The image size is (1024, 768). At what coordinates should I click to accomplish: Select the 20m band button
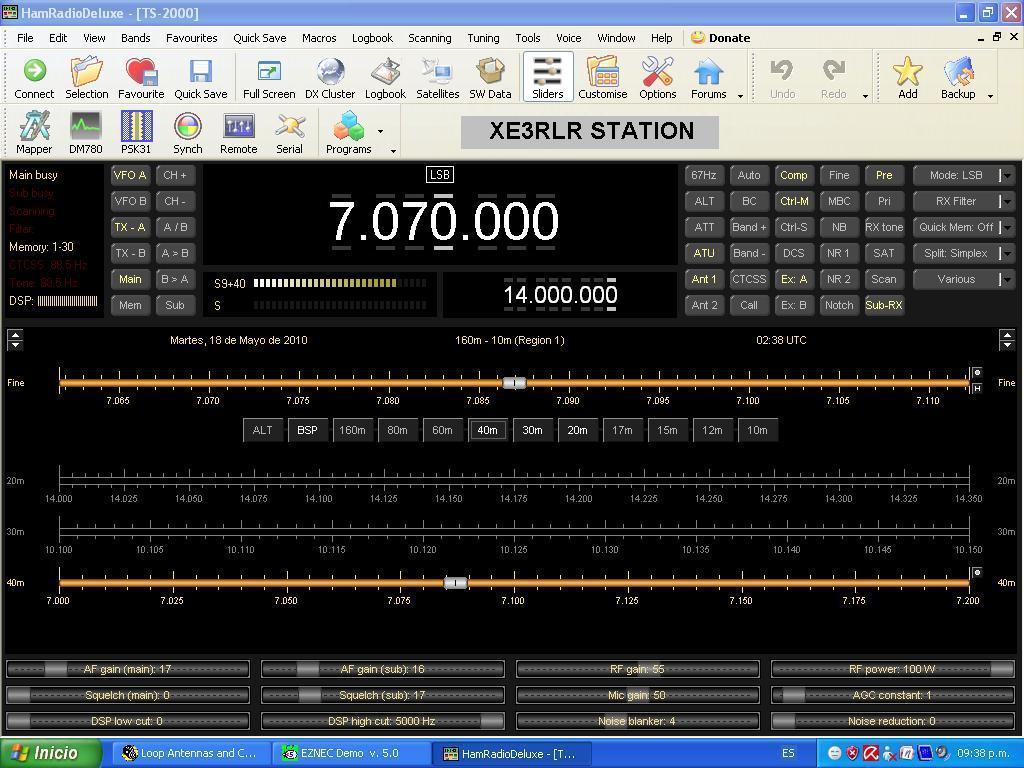click(x=577, y=430)
